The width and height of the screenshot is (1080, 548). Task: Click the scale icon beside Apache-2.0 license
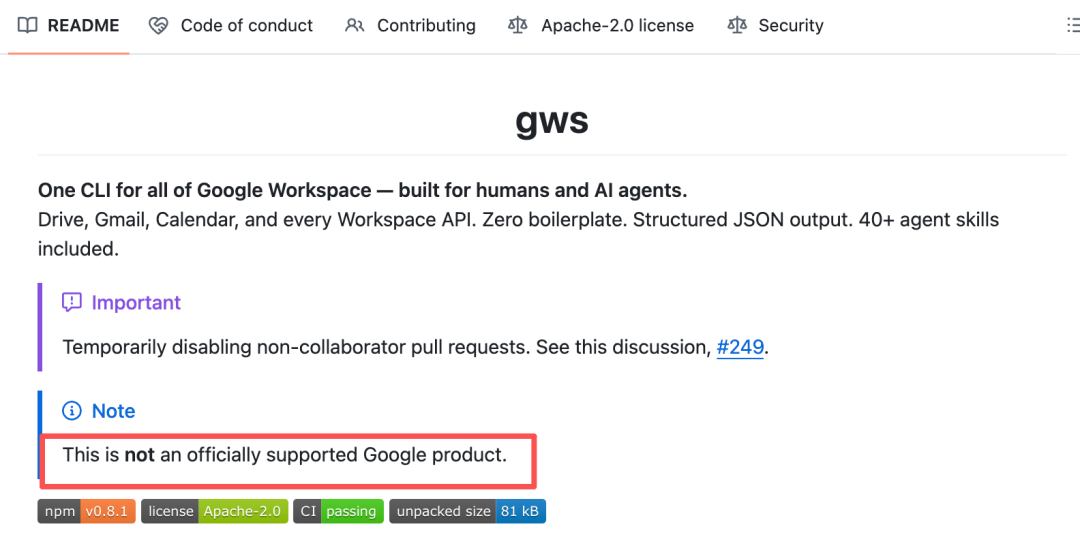click(518, 26)
